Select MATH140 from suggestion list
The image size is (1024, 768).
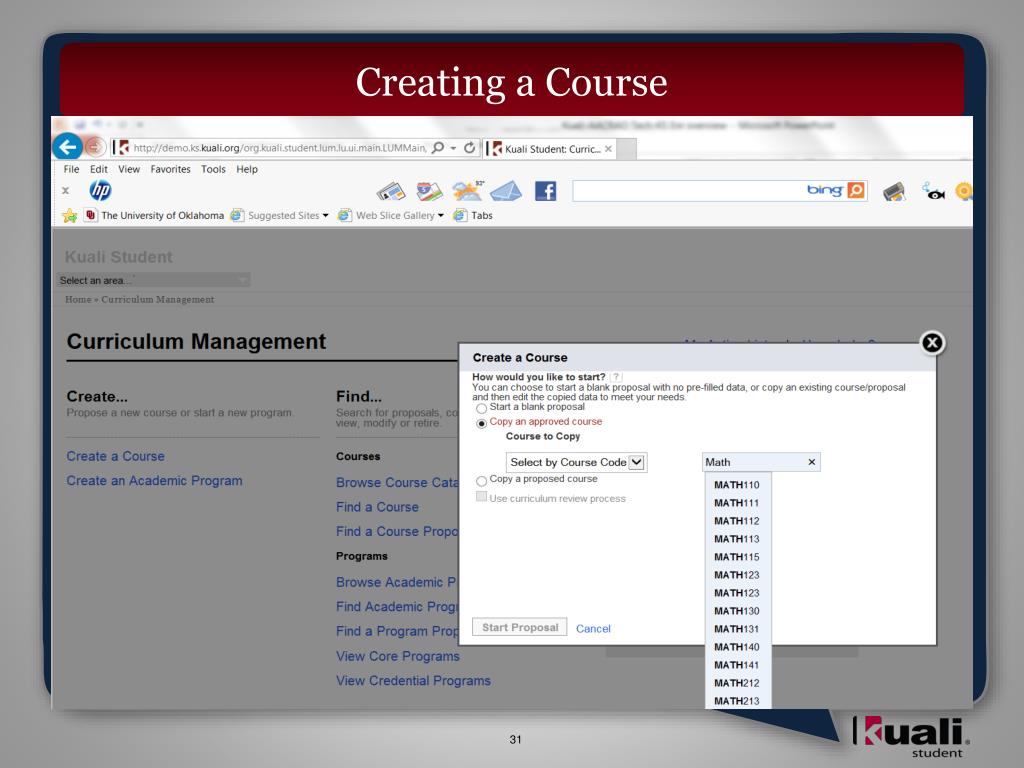coord(737,647)
